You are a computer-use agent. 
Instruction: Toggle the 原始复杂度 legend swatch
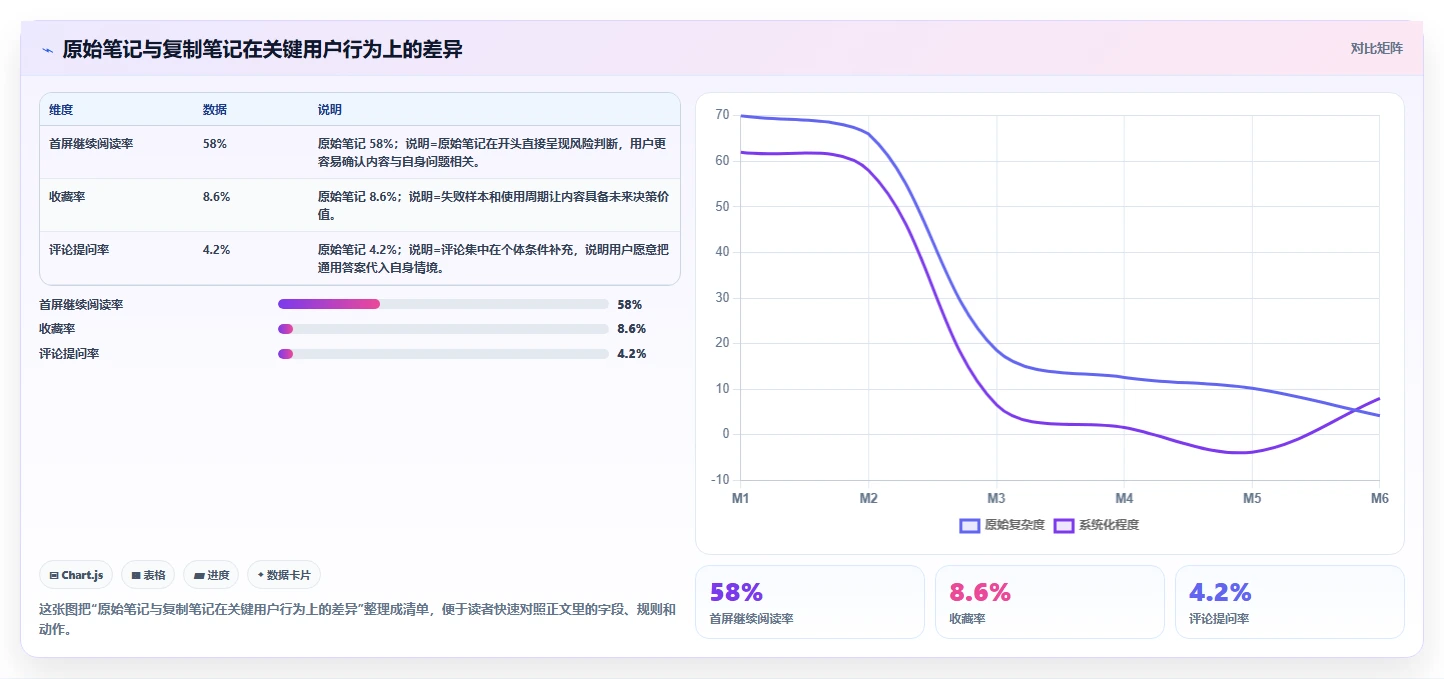point(969,525)
